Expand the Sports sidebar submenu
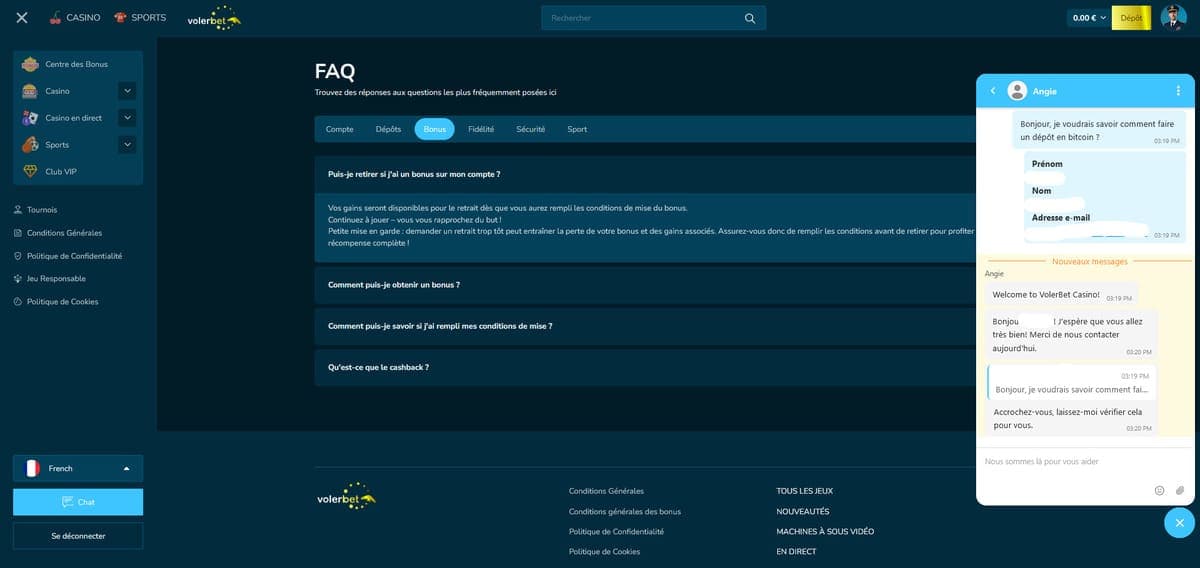The image size is (1200, 568). [126, 145]
